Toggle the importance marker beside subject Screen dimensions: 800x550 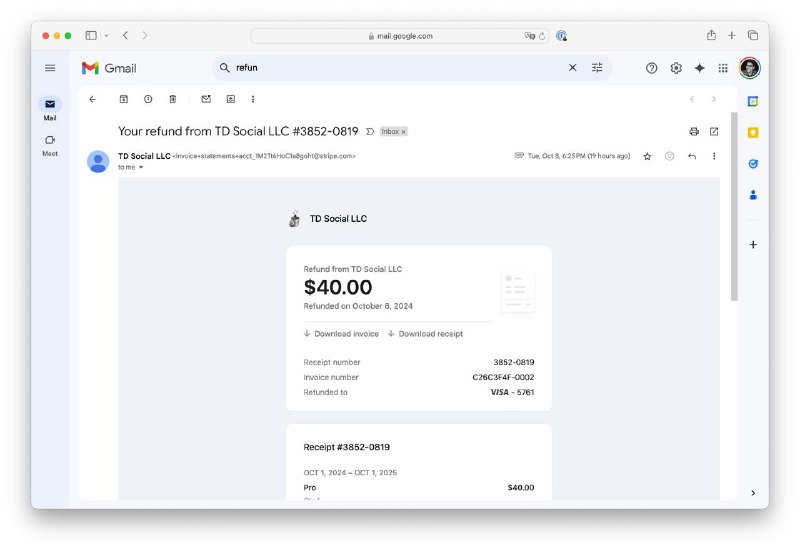click(370, 132)
